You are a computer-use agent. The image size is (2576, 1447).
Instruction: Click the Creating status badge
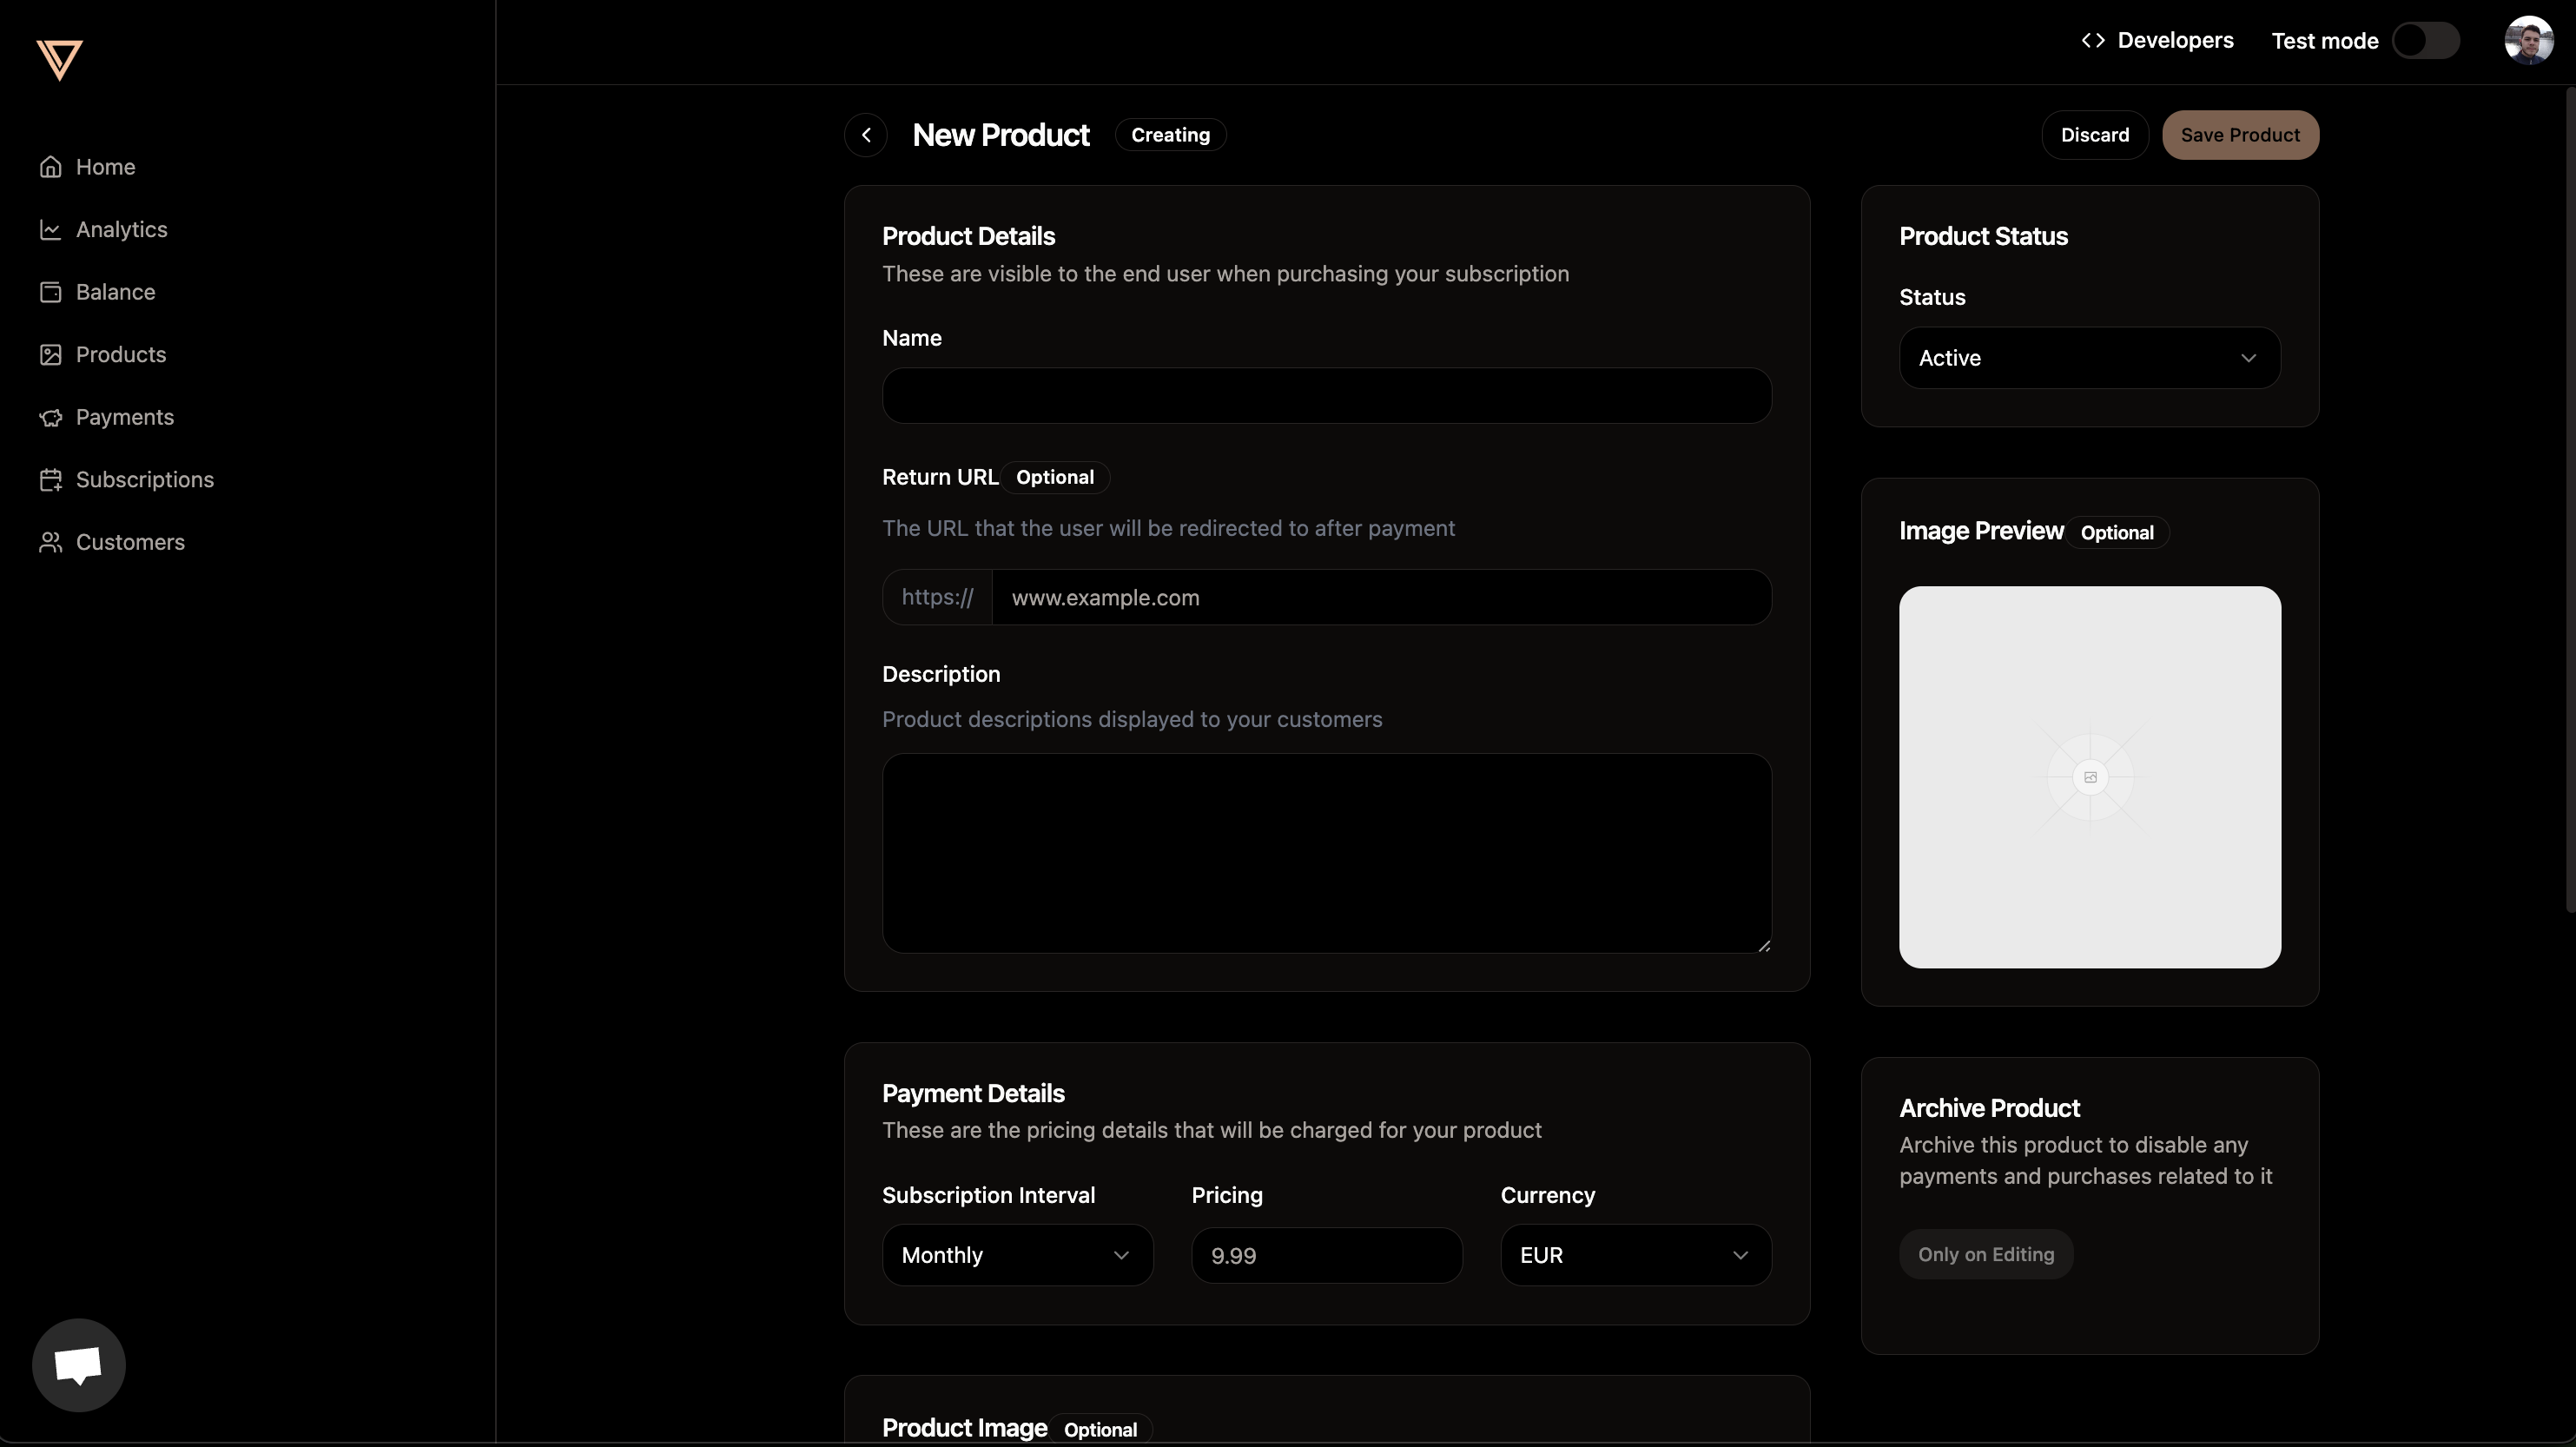point(1170,135)
